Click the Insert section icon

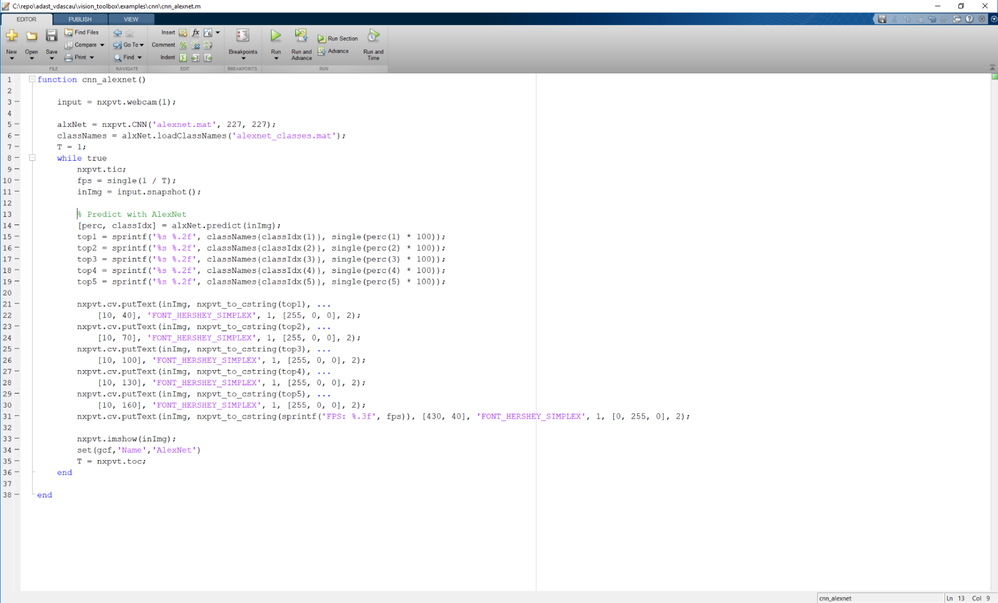(x=183, y=32)
